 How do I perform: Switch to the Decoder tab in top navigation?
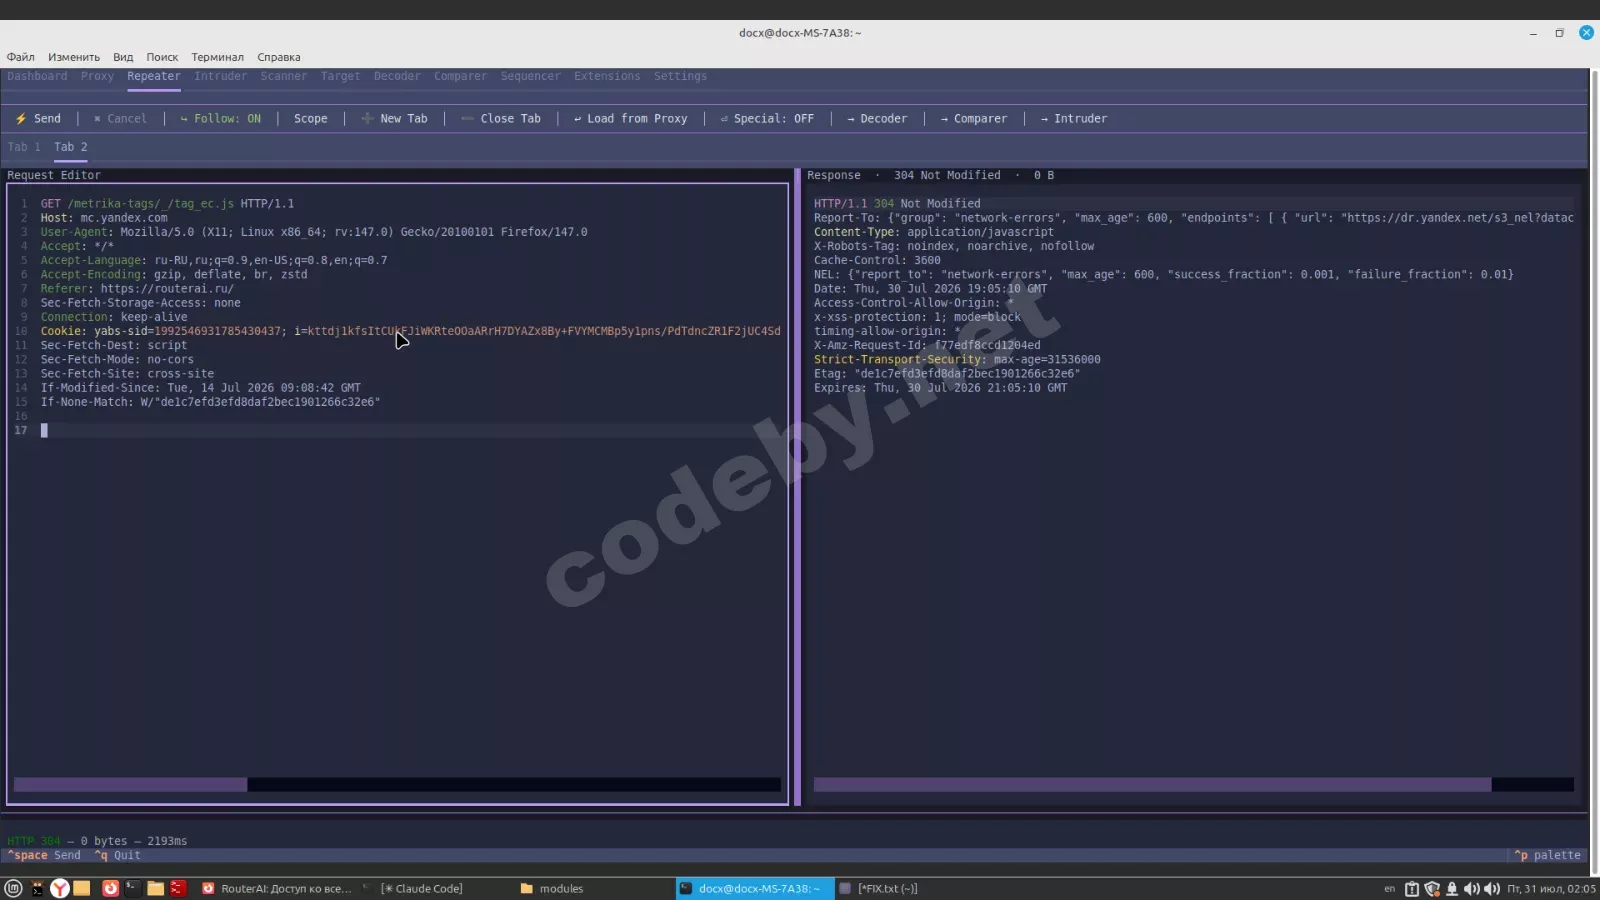pos(397,76)
